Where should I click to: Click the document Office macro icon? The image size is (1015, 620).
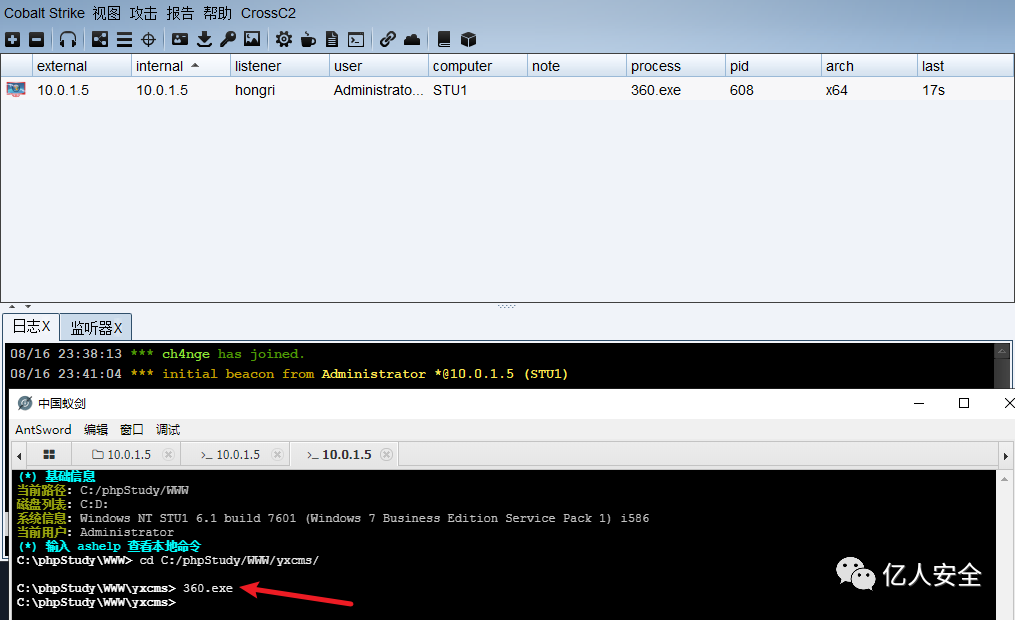(x=332, y=39)
